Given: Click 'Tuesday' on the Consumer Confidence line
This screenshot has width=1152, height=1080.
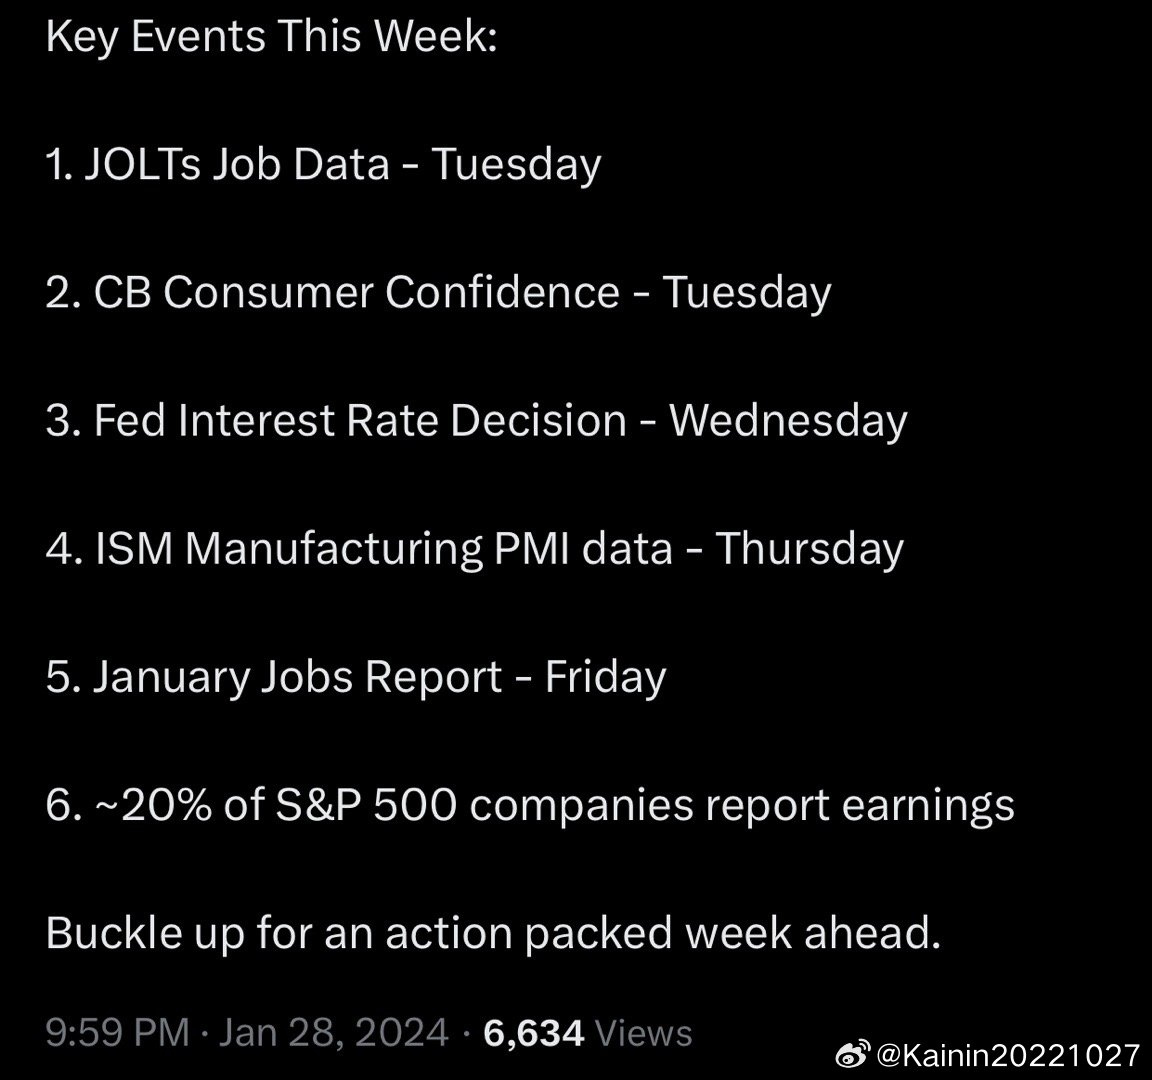Looking at the screenshot, I should 747,293.
